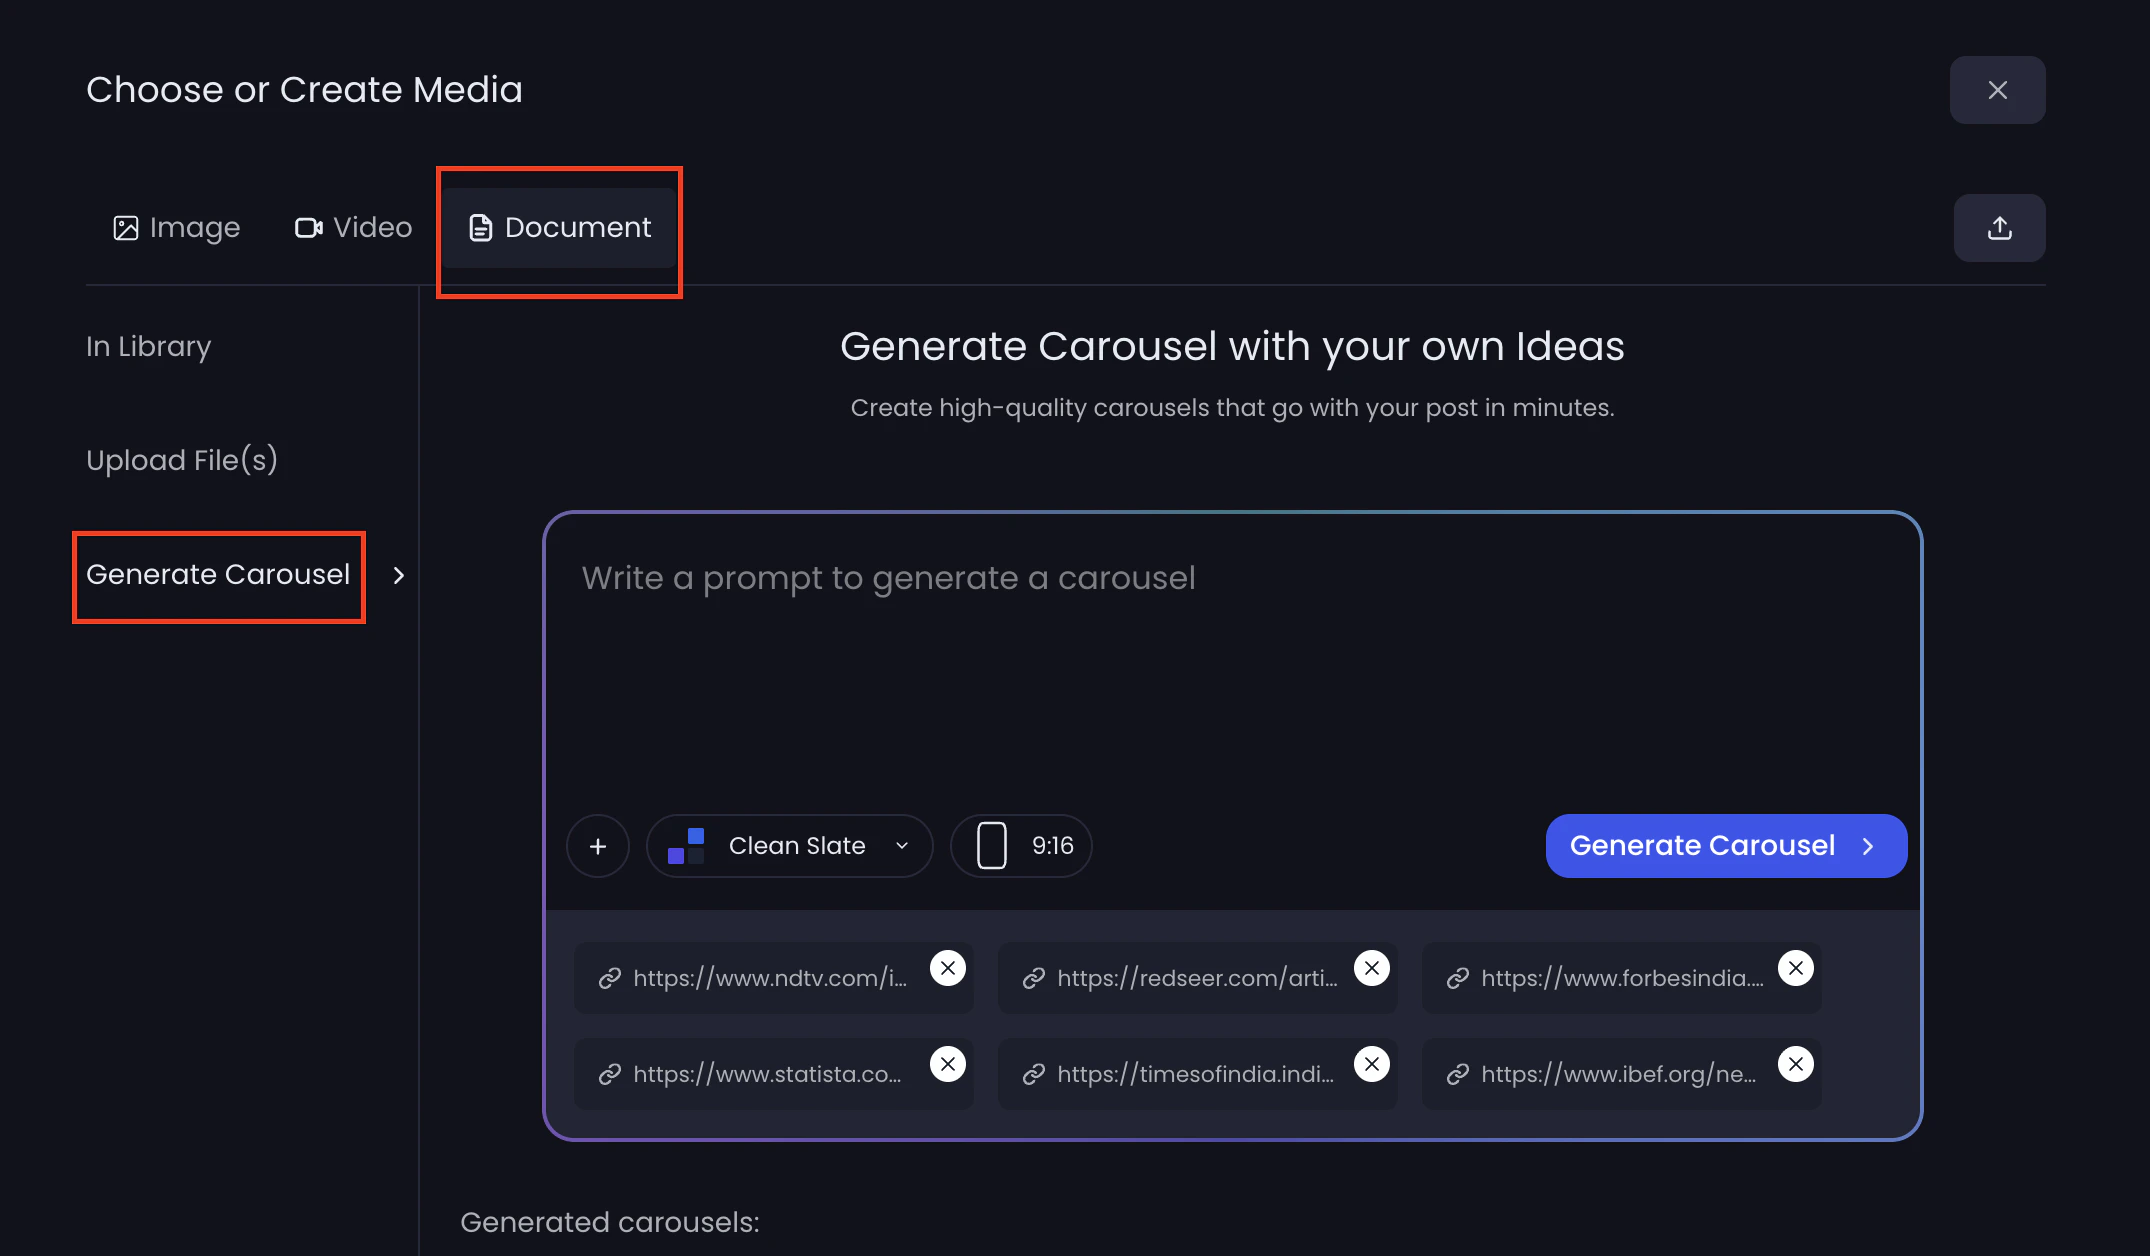Click the plus icon to add an attachment
The image size is (2150, 1256).
(x=597, y=845)
